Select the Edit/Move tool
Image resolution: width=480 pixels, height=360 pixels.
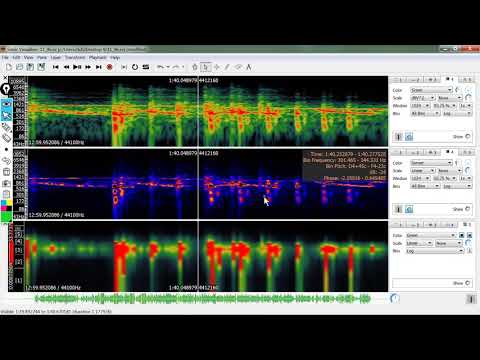tap(217, 67)
